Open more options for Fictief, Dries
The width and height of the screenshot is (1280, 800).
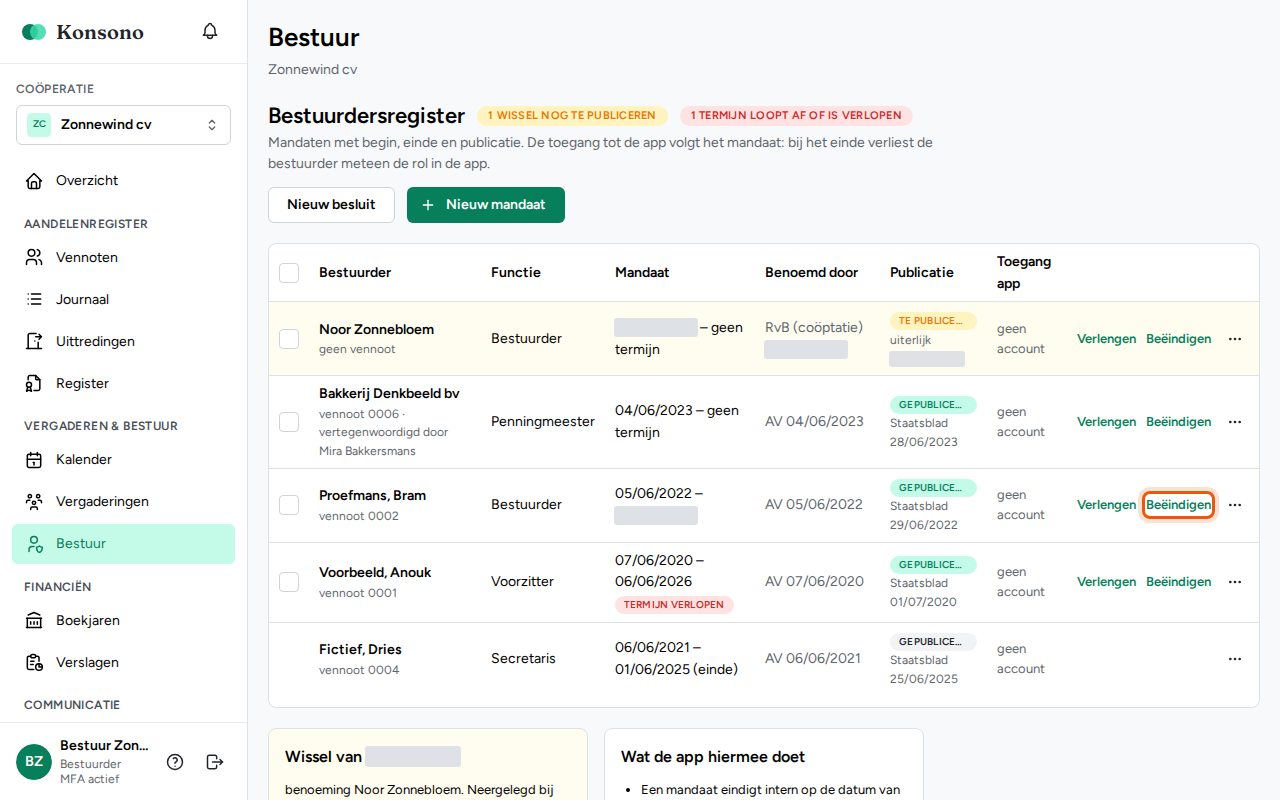pyautogui.click(x=1235, y=659)
